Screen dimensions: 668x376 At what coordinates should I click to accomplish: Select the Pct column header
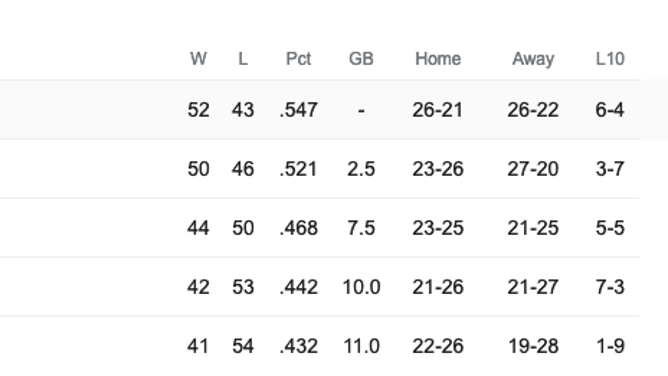coord(298,59)
